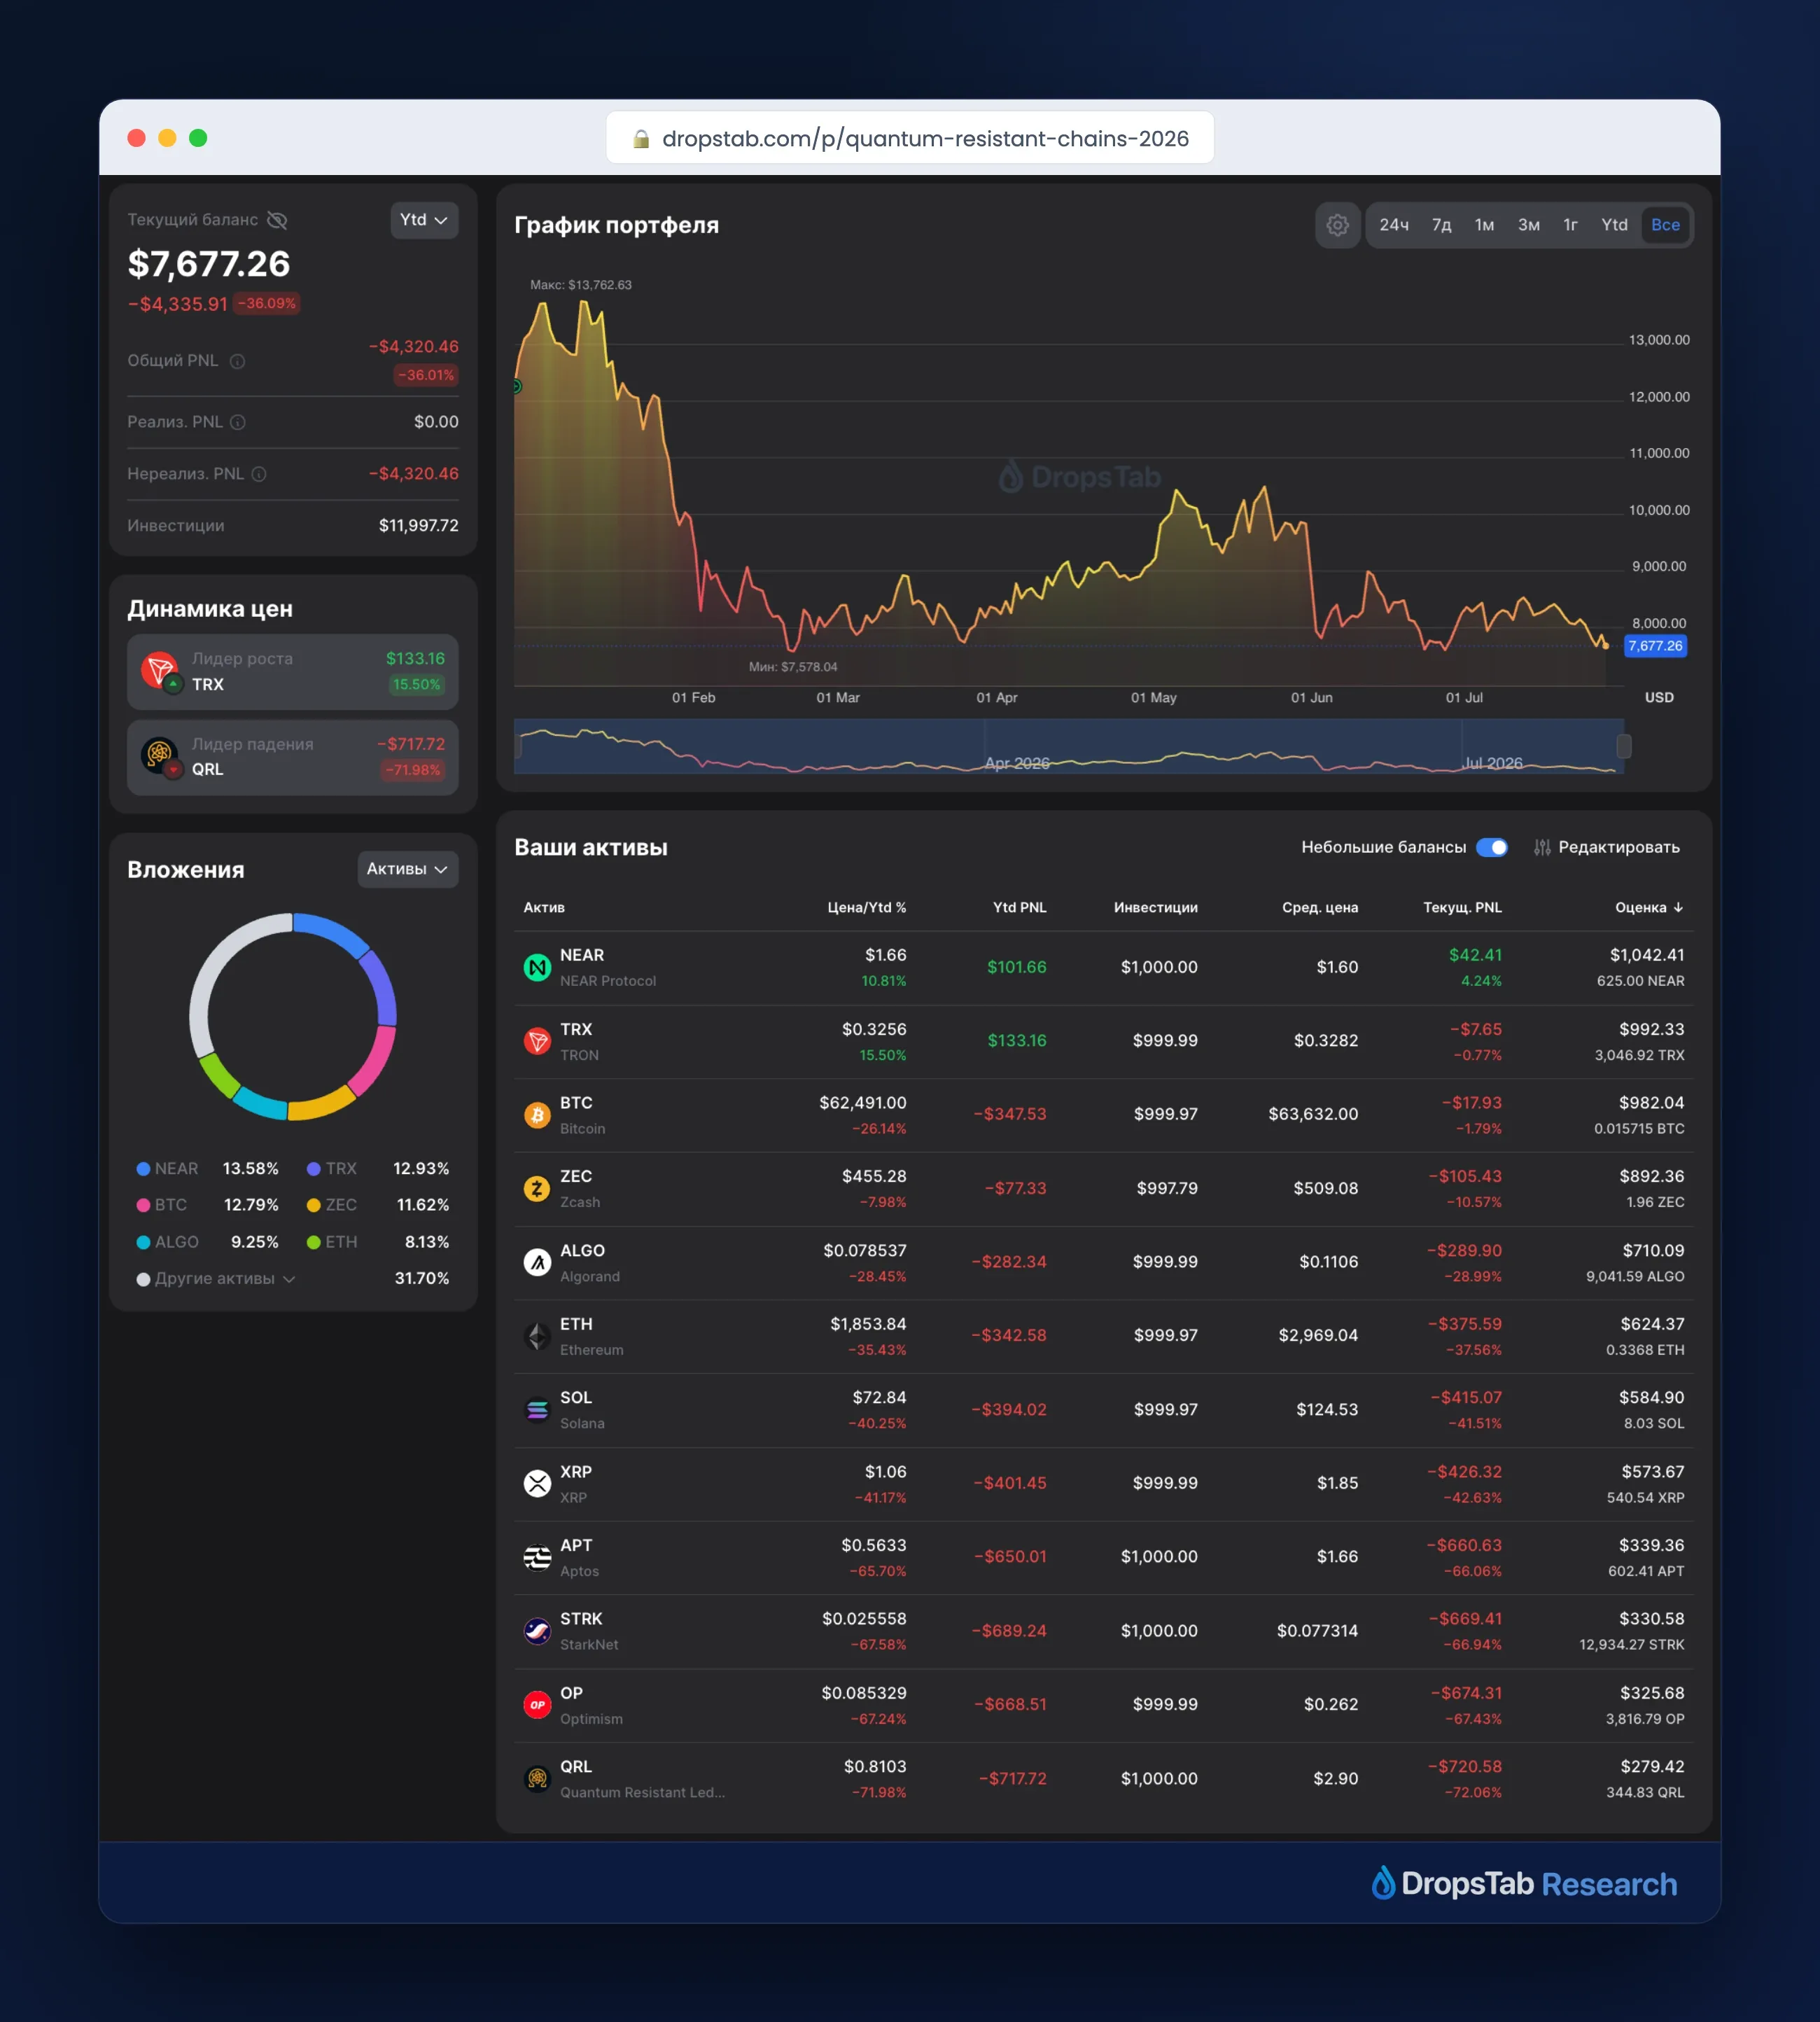The height and width of the screenshot is (2022, 1820).
Task: Select the 1м chart range tab
Action: [1484, 225]
